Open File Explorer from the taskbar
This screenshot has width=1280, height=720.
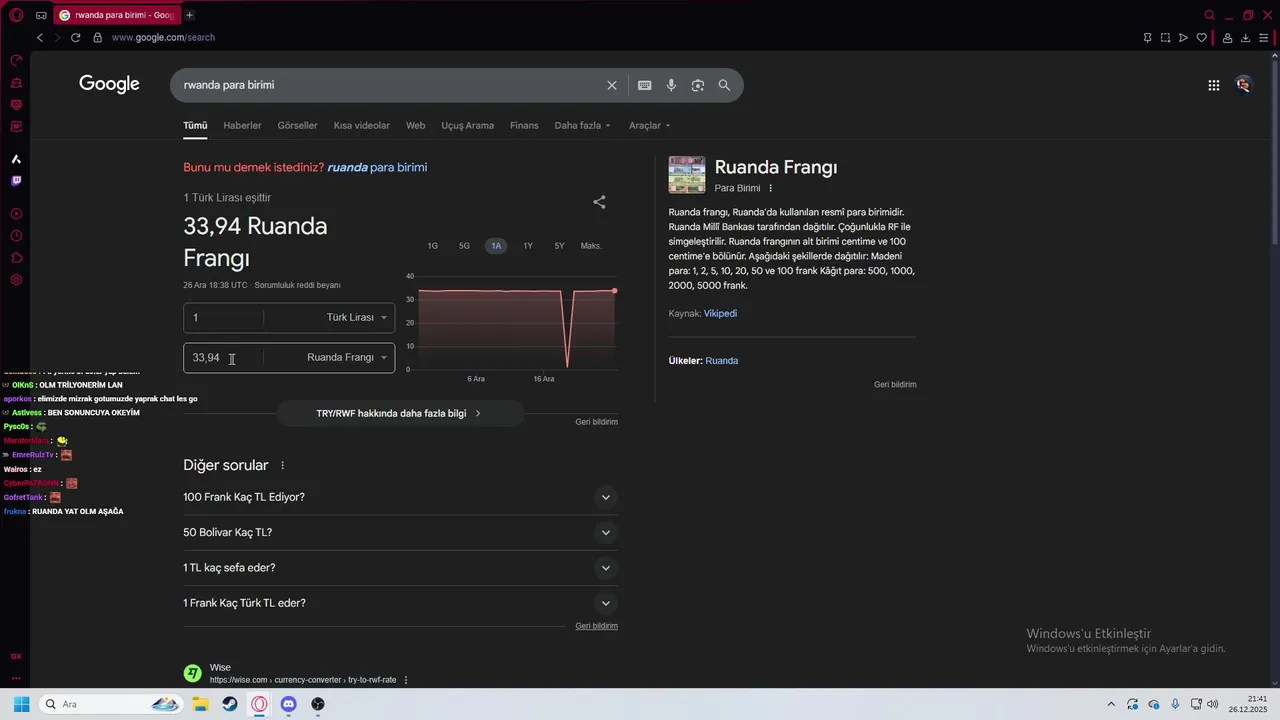click(x=200, y=704)
